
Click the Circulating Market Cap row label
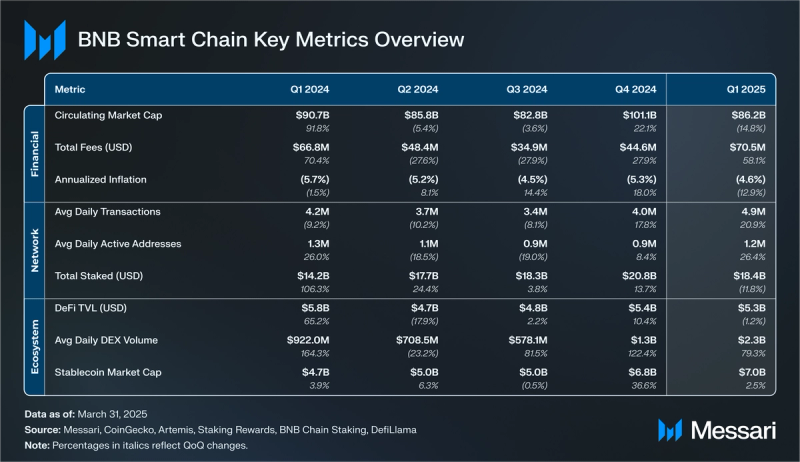click(x=108, y=115)
